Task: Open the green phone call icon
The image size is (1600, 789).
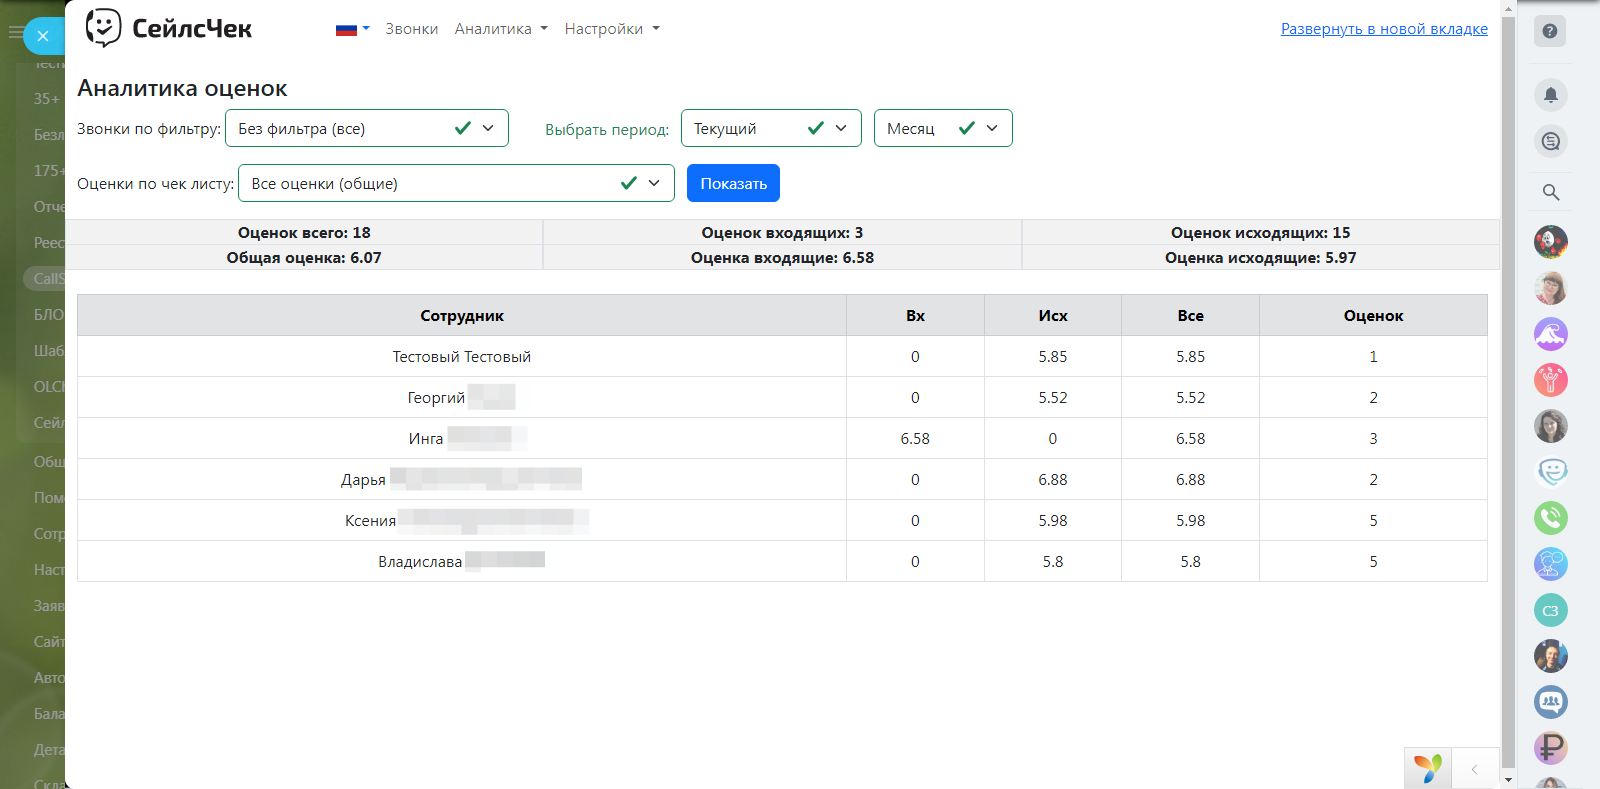Action: point(1550,518)
